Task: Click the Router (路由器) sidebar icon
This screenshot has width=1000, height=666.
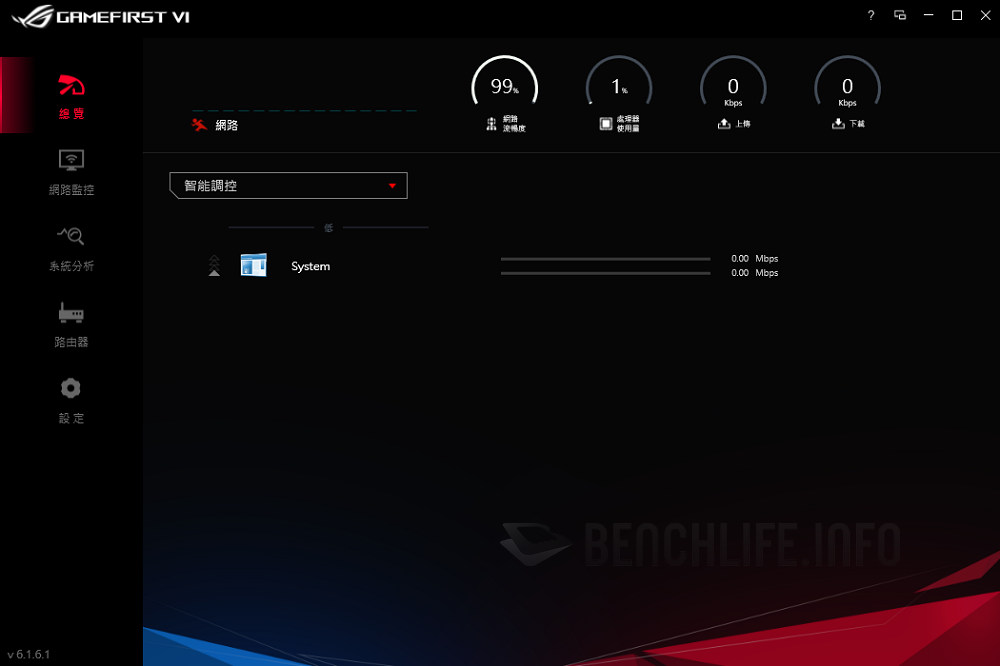Action: coord(70,320)
